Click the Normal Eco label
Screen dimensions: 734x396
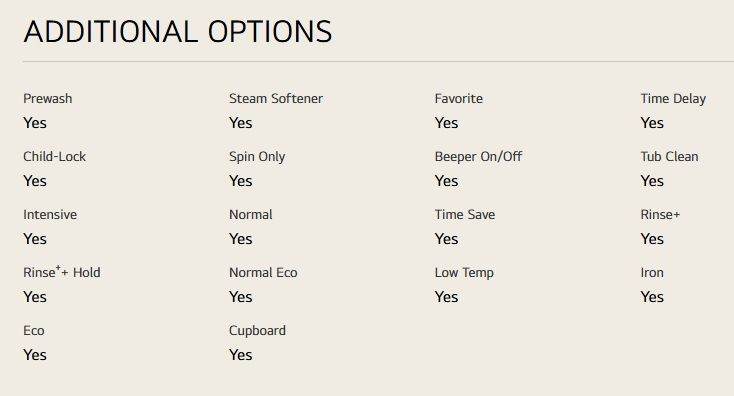263,272
